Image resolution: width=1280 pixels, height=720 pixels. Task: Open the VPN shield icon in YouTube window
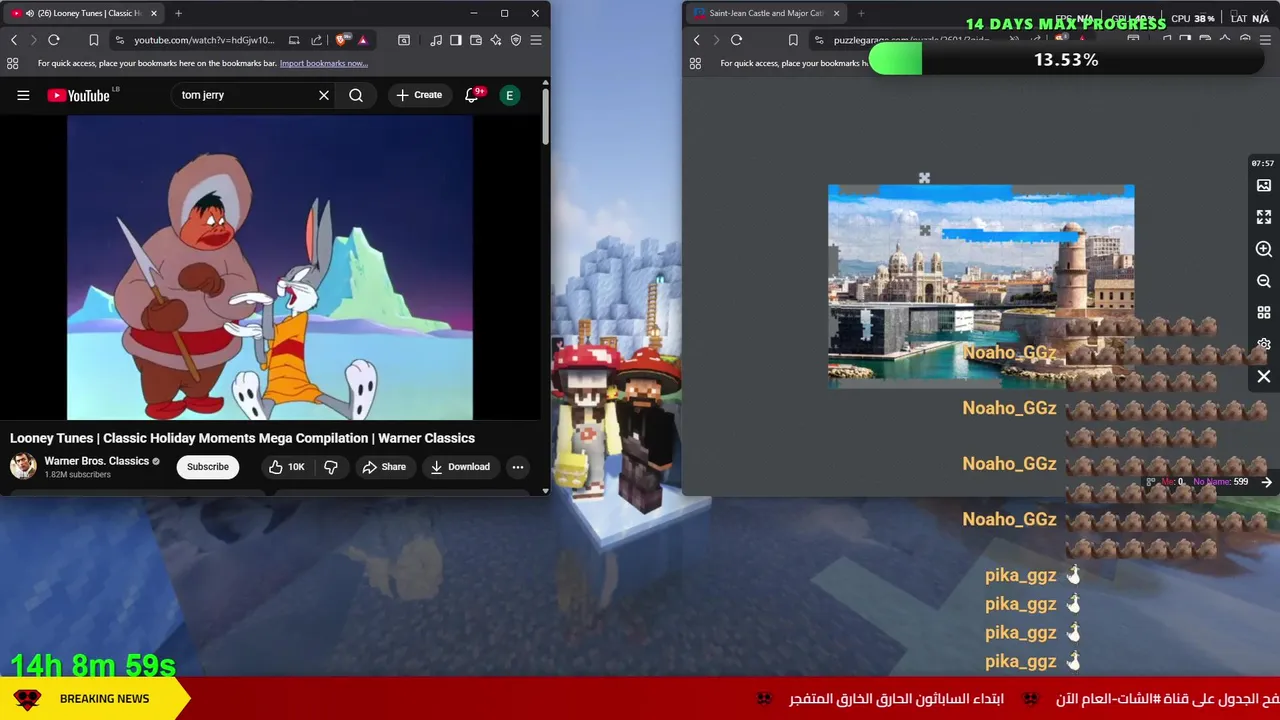[516, 40]
